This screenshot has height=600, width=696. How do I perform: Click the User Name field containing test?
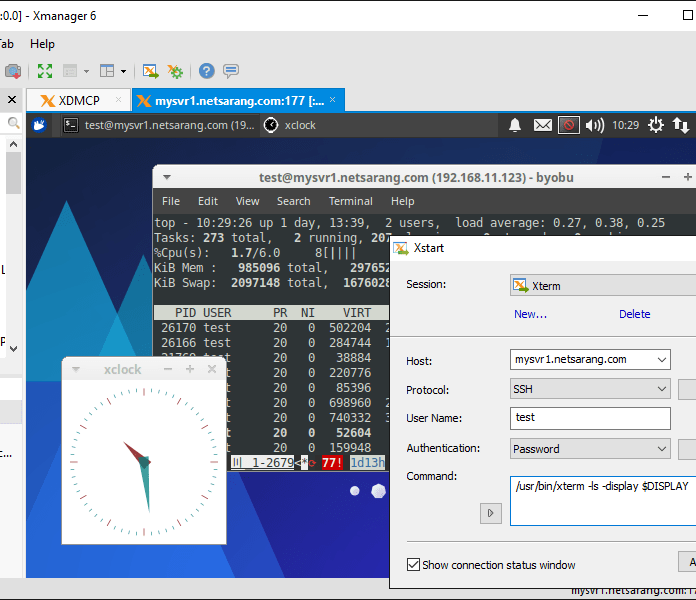(590, 418)
